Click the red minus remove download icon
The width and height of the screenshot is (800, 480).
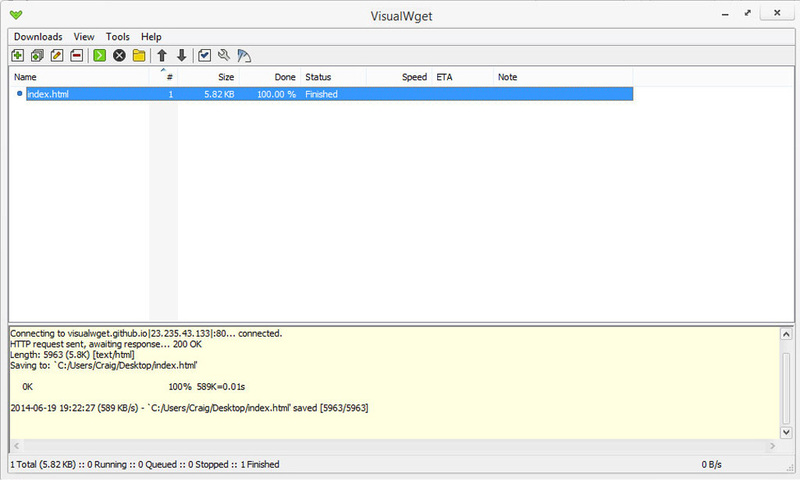click(x=77, y=55)
